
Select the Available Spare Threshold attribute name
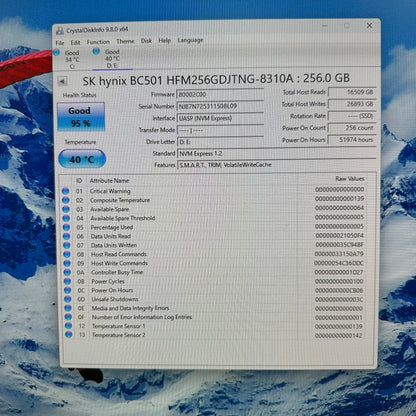pos(123,218)
